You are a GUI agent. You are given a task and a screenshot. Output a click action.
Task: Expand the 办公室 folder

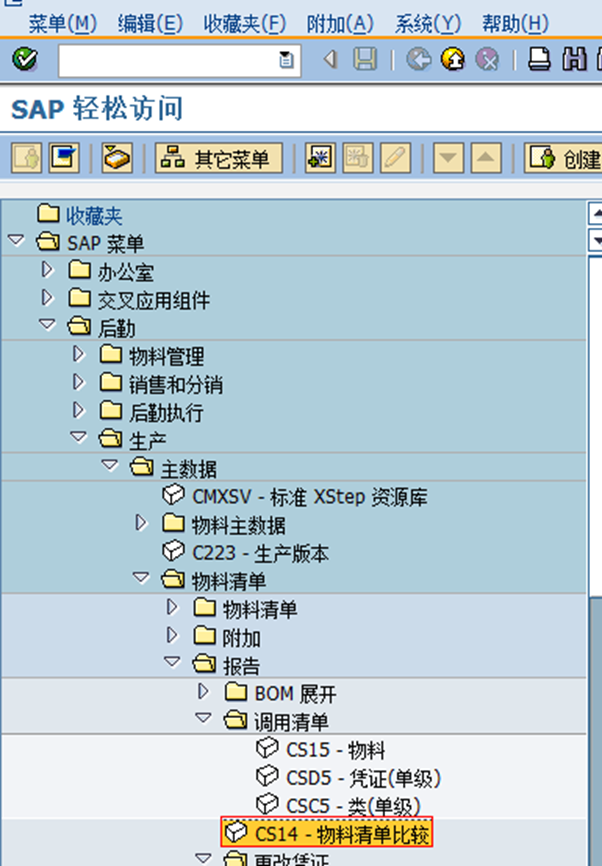[47, 270]
